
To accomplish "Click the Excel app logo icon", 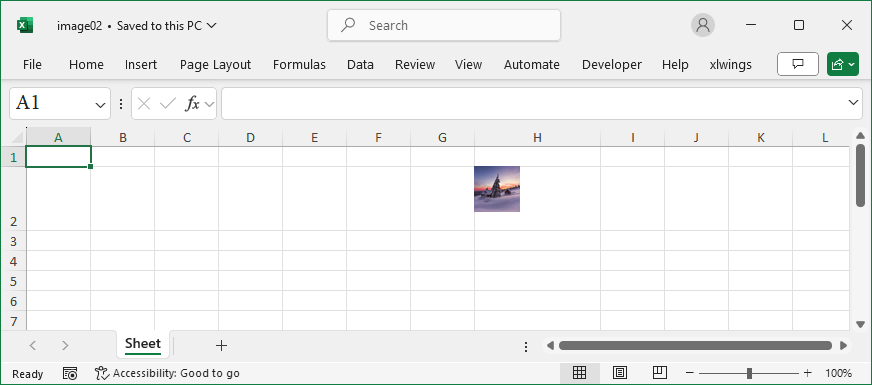I will pyautogui.click(x=24, y=26).
